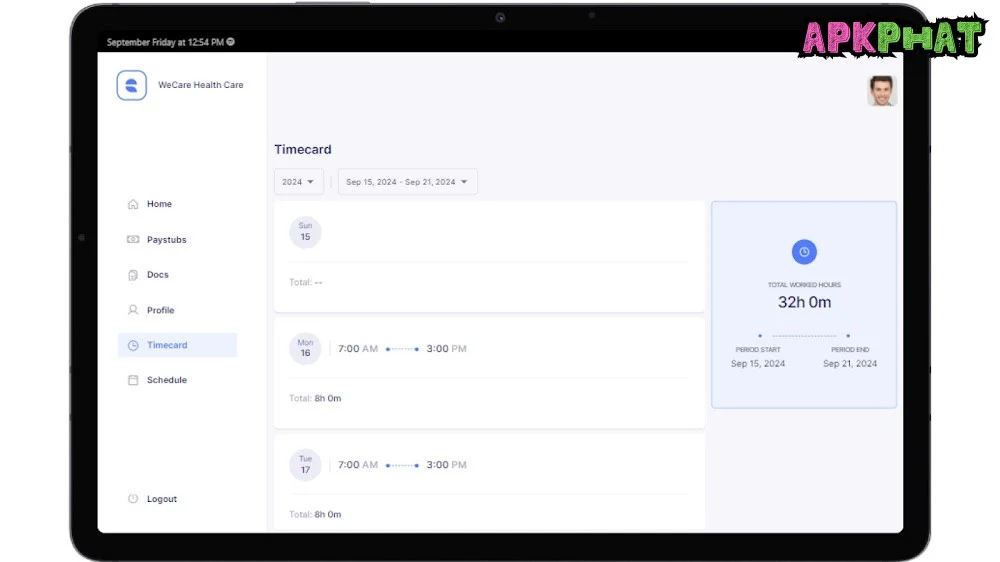This screenshot has width=1000, height=562.
Task: Go to the Schedule page
Action: (x=166, y=380)
